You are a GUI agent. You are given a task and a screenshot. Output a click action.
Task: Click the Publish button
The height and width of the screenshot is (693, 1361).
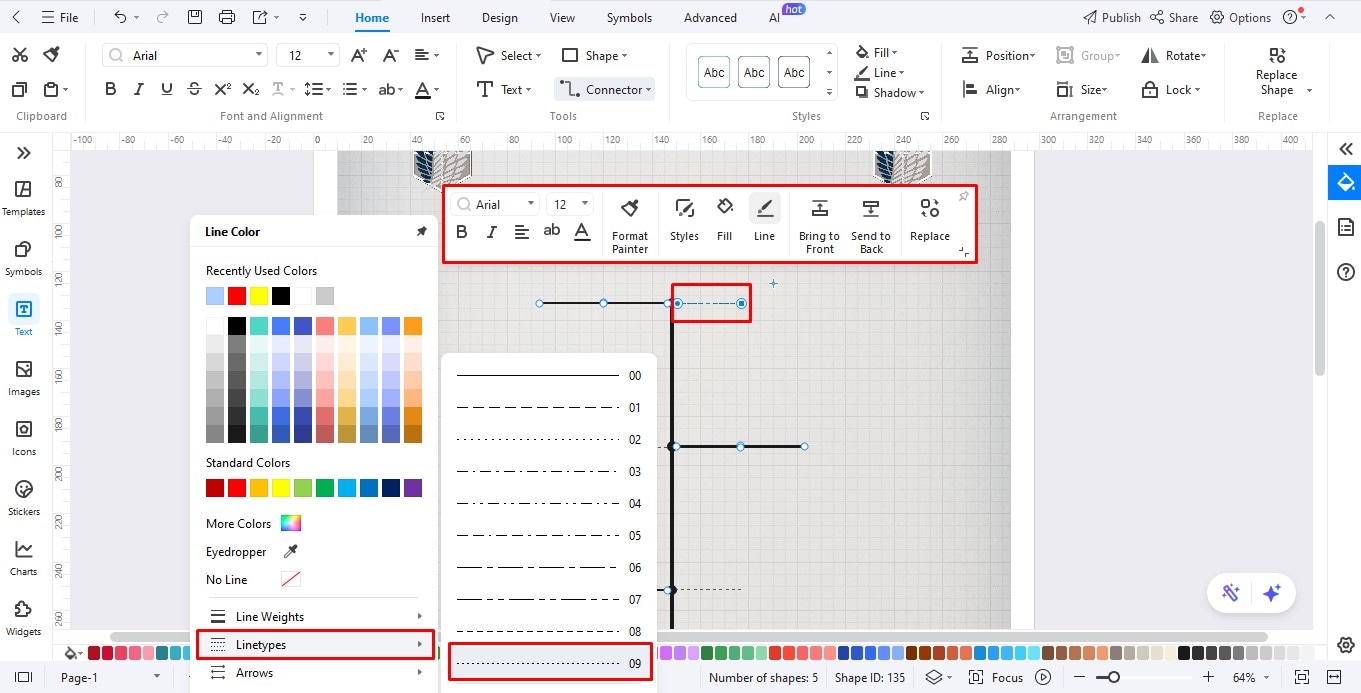1112,17
